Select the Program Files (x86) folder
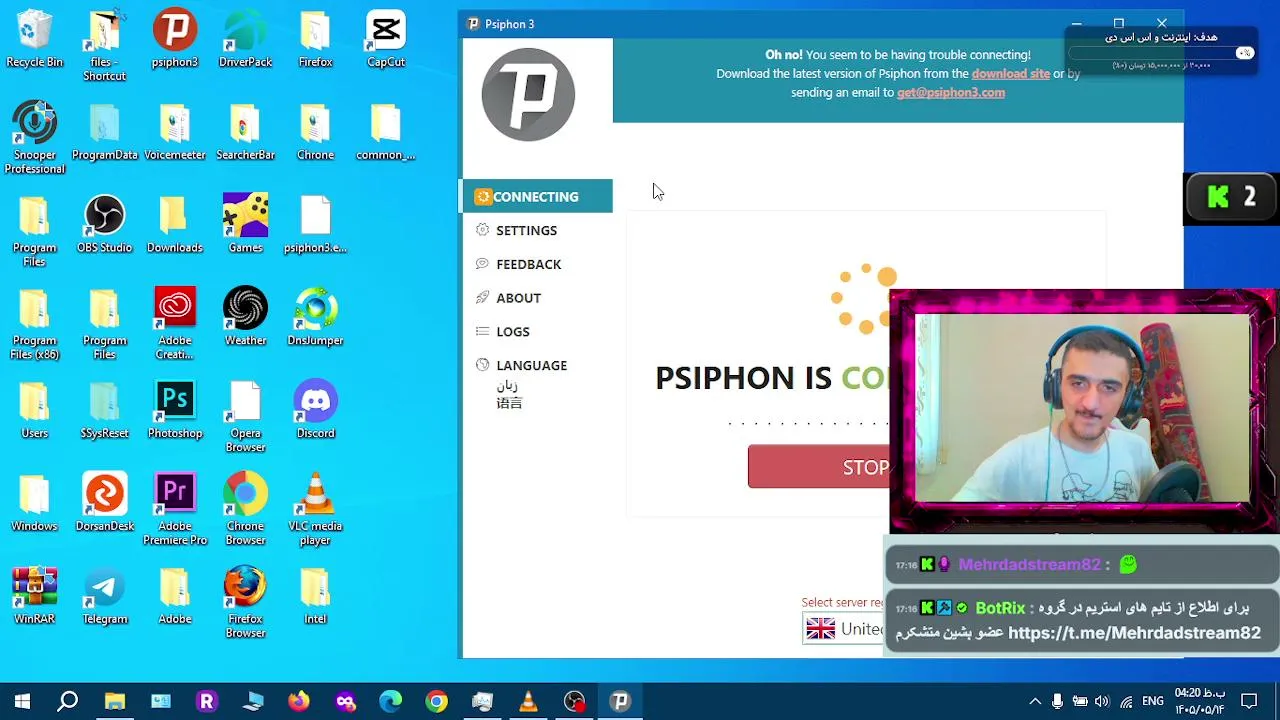 [34, 324]
